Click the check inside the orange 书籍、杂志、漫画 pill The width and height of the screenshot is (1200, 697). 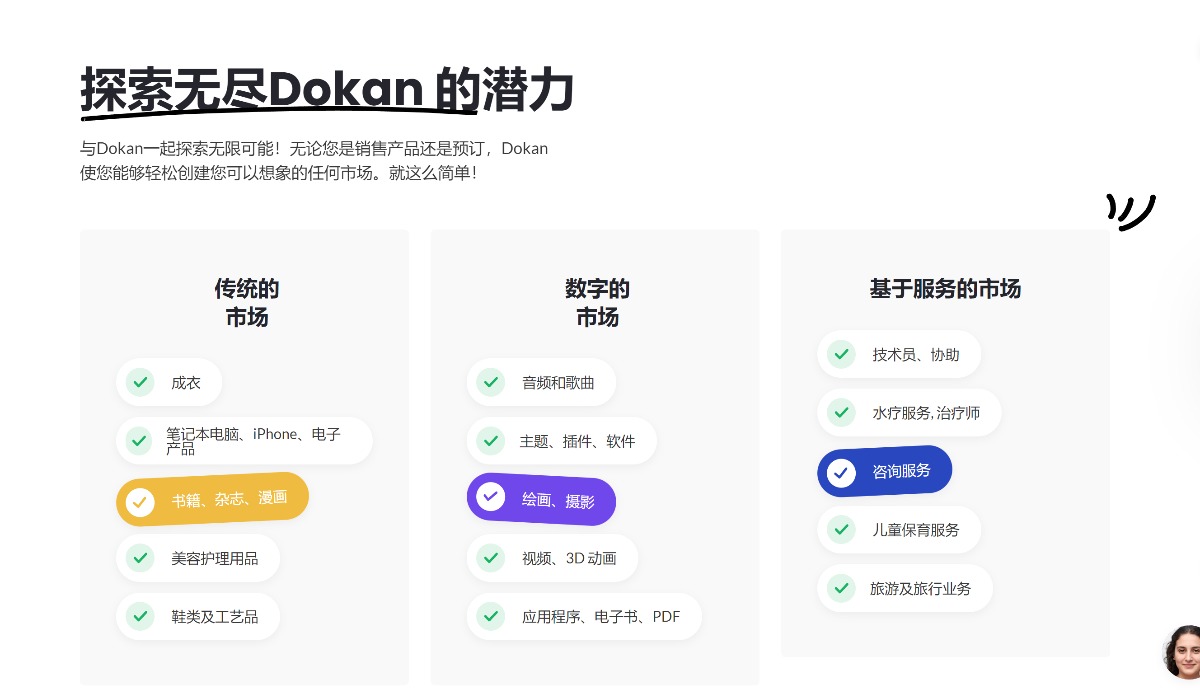(x=140, y=502)
